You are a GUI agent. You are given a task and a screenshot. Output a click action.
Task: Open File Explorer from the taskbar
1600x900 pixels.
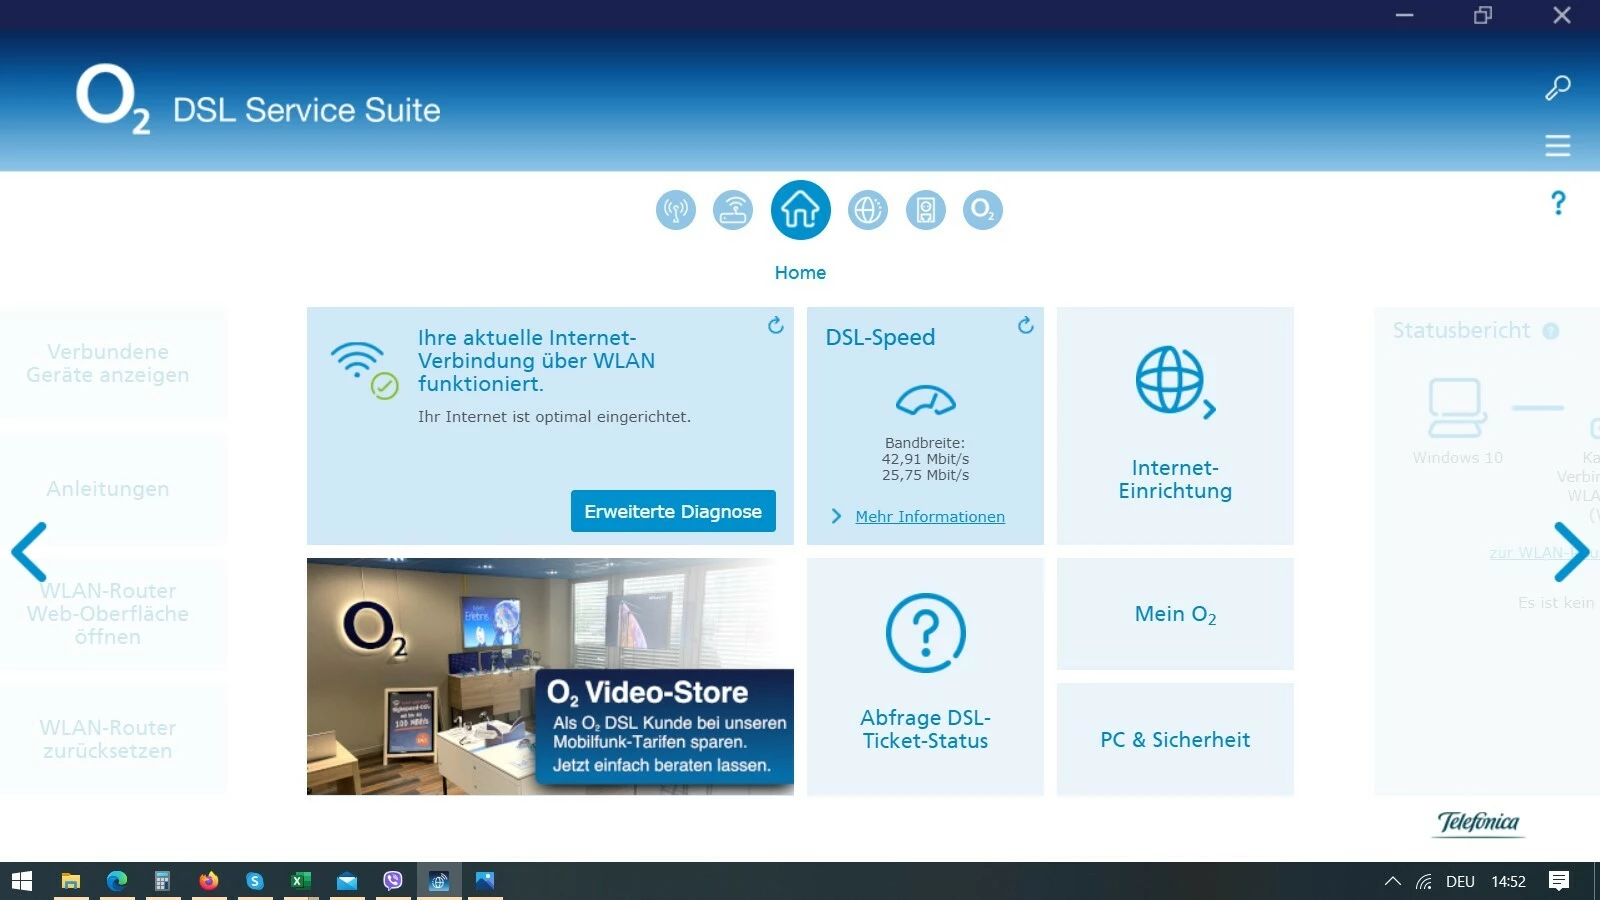tap(70, 881)
